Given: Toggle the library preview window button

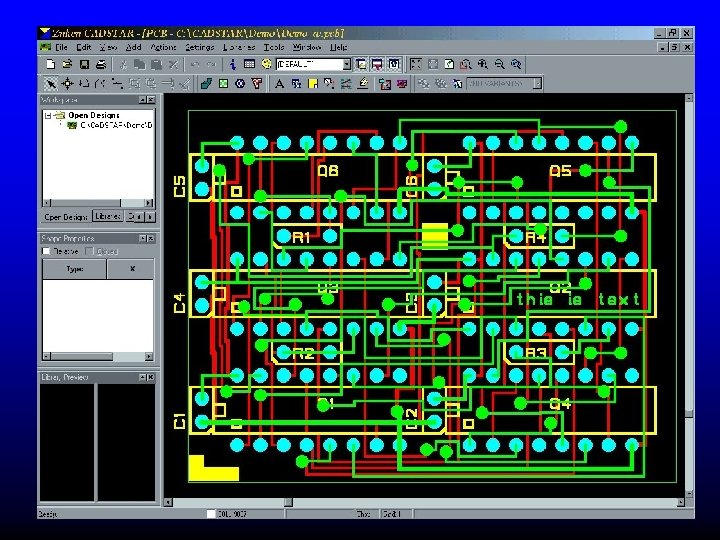Looking at the screenshot, I should click(394, 64).
